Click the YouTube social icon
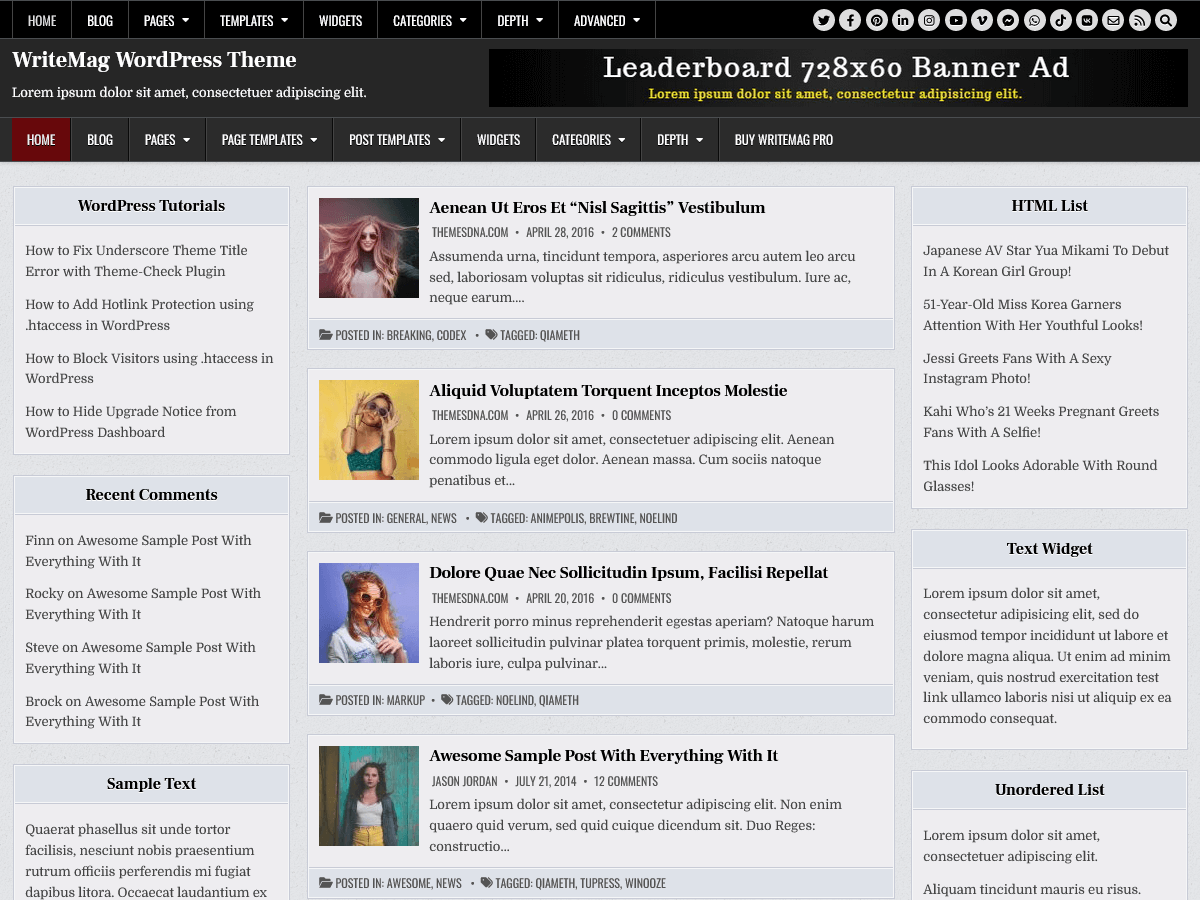Screen dimensions: 1200x900 click(x=955, y=19)
